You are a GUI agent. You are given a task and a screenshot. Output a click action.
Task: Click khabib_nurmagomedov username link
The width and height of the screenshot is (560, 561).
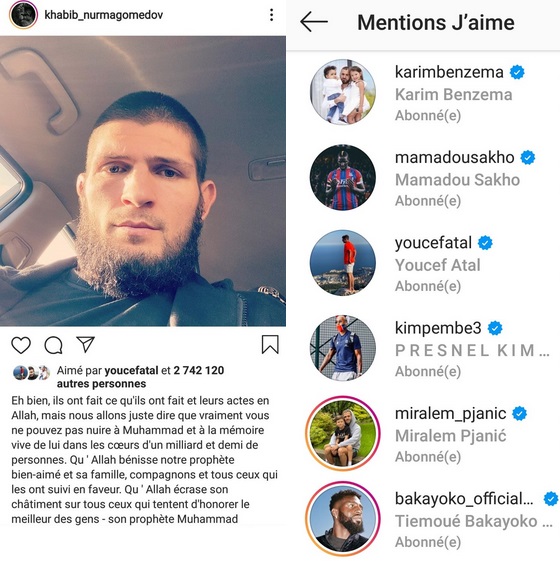[x=103, y=15]
